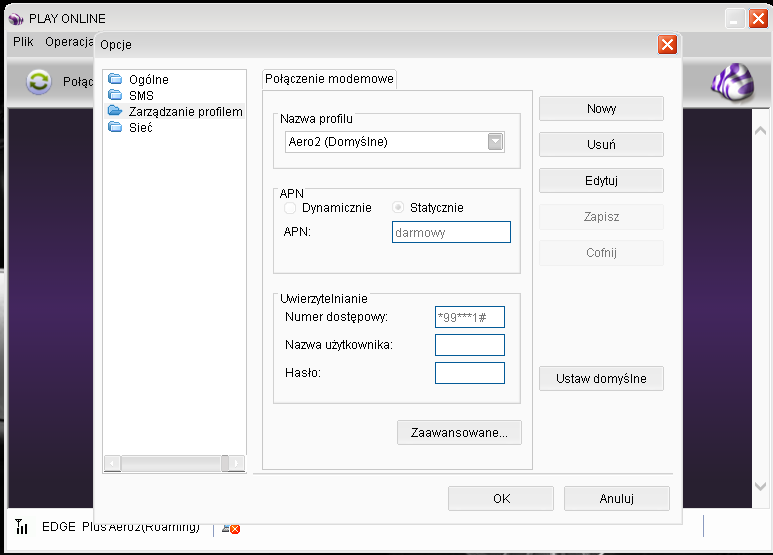Click the Ustaw domyślne button
The image size is (773, 555).
click(x=601, y=379)
